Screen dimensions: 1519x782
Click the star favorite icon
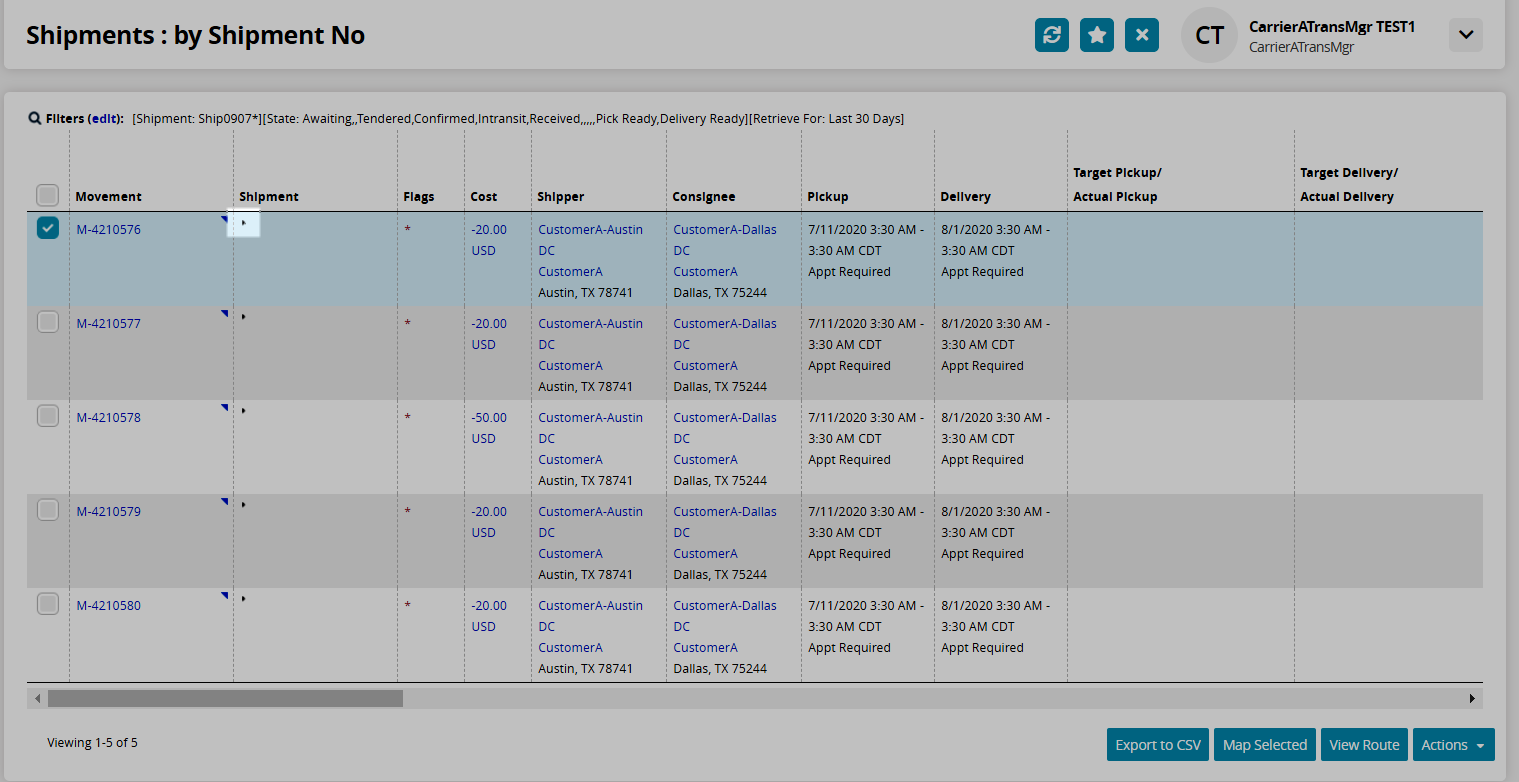1096,35
